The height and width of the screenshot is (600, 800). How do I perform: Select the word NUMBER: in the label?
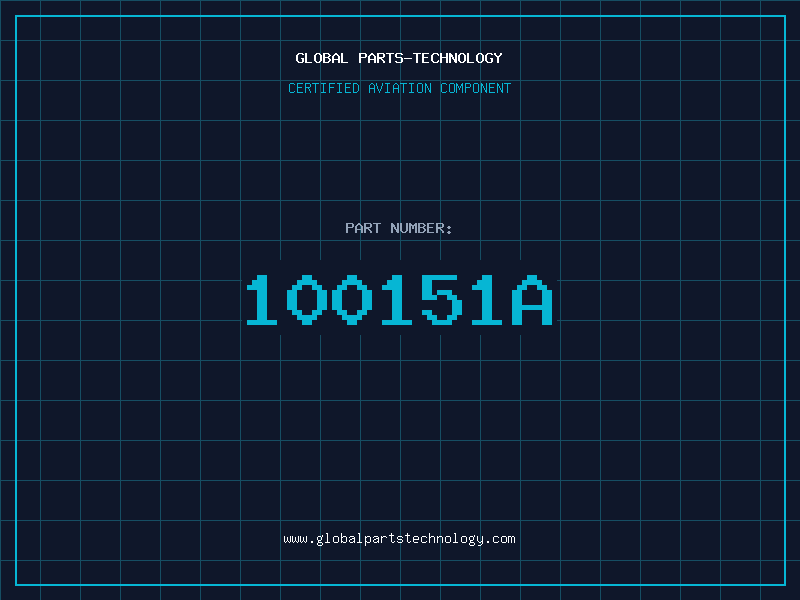pyautogui.click(x=421, y=228)
